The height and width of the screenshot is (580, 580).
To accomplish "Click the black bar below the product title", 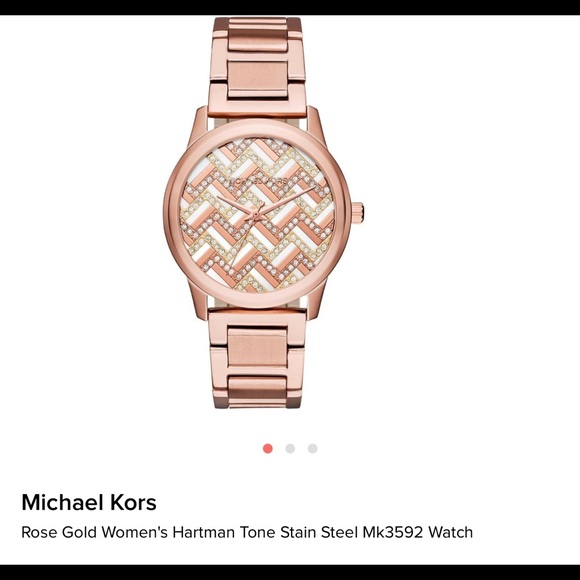I will [290, 572].
